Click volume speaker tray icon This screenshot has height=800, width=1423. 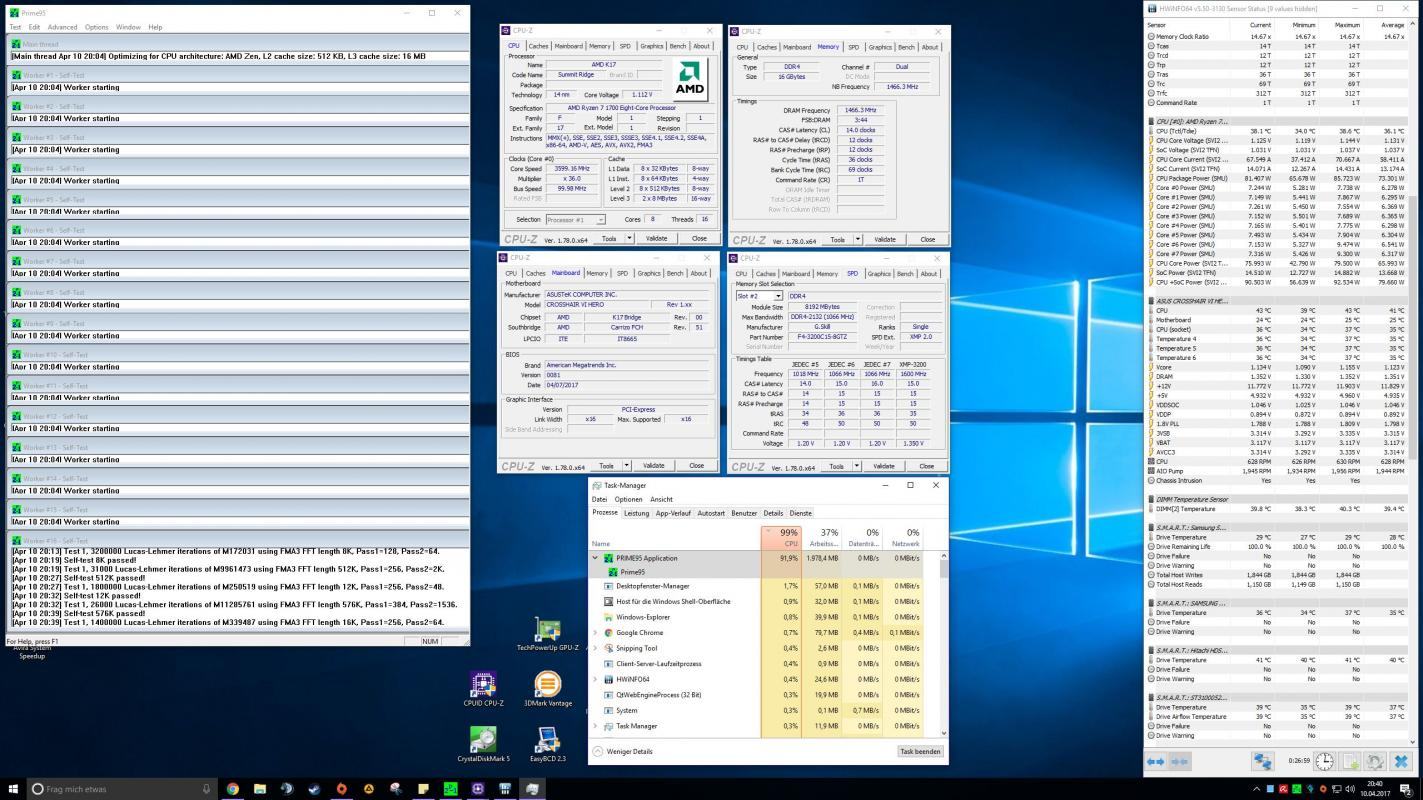click(x=1350, y=789)
